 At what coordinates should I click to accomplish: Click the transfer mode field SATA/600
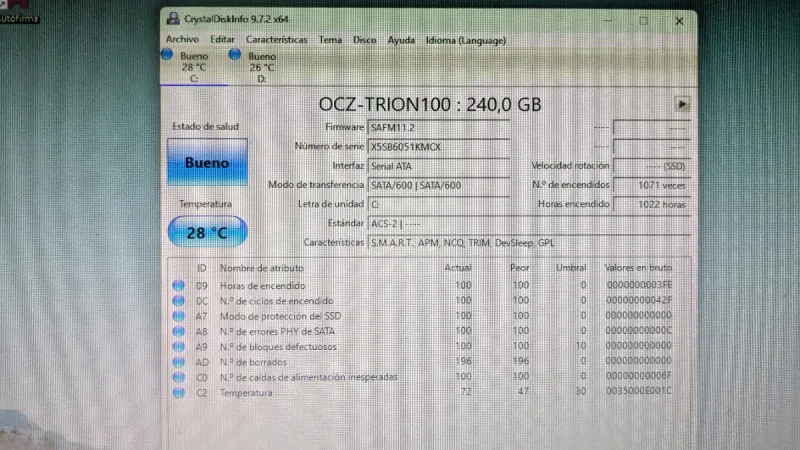click(438, 185)
